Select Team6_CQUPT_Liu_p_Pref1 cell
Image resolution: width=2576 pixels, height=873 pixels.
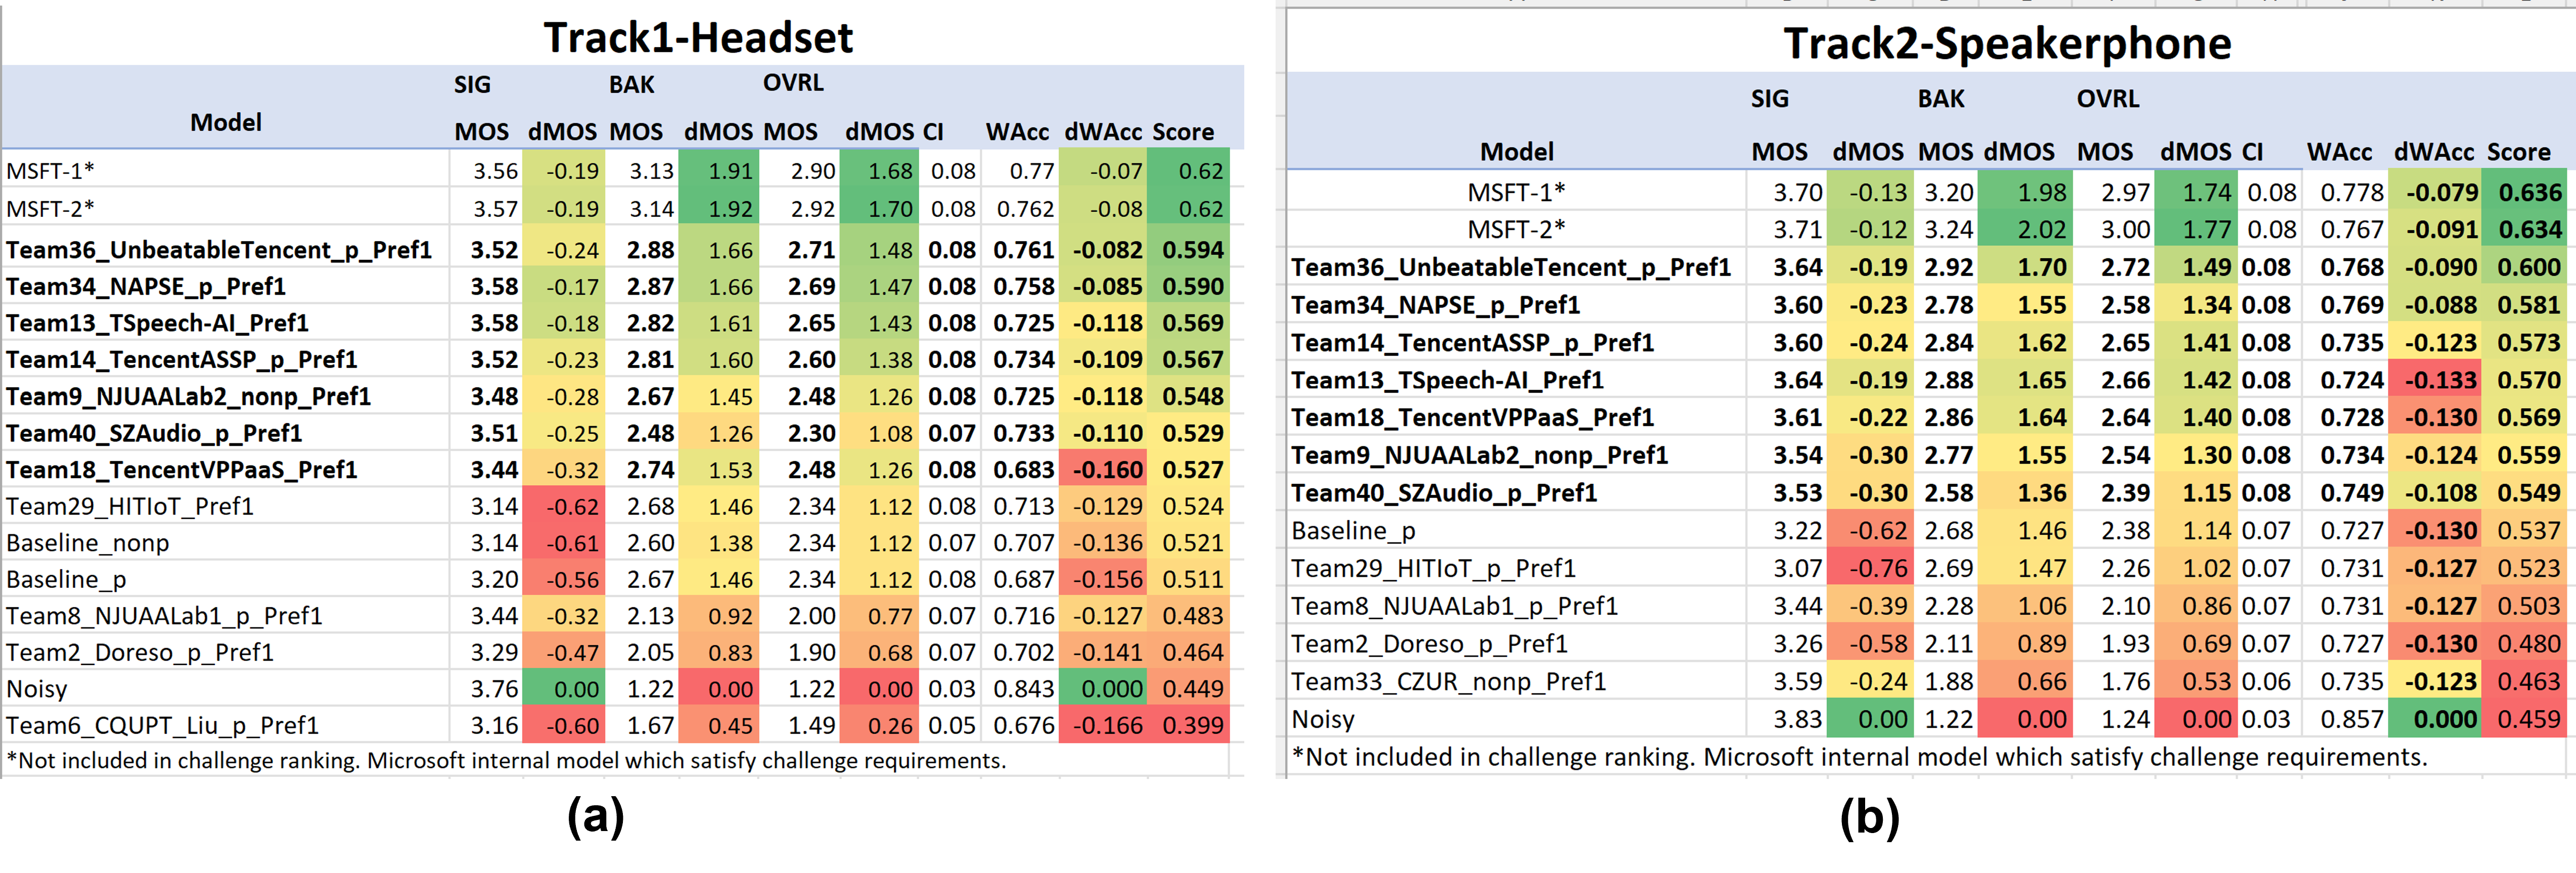[x=162, y=725]
